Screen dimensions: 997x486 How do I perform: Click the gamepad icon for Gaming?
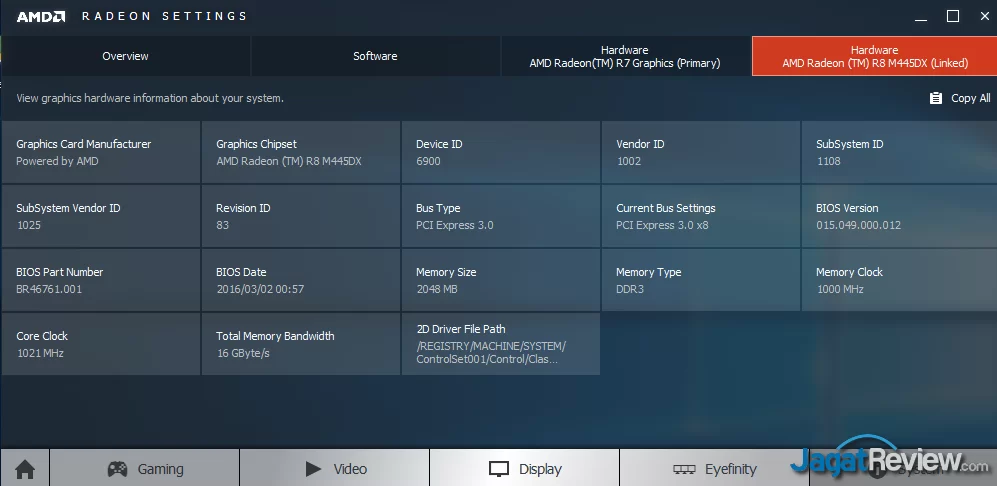point(118,469)
